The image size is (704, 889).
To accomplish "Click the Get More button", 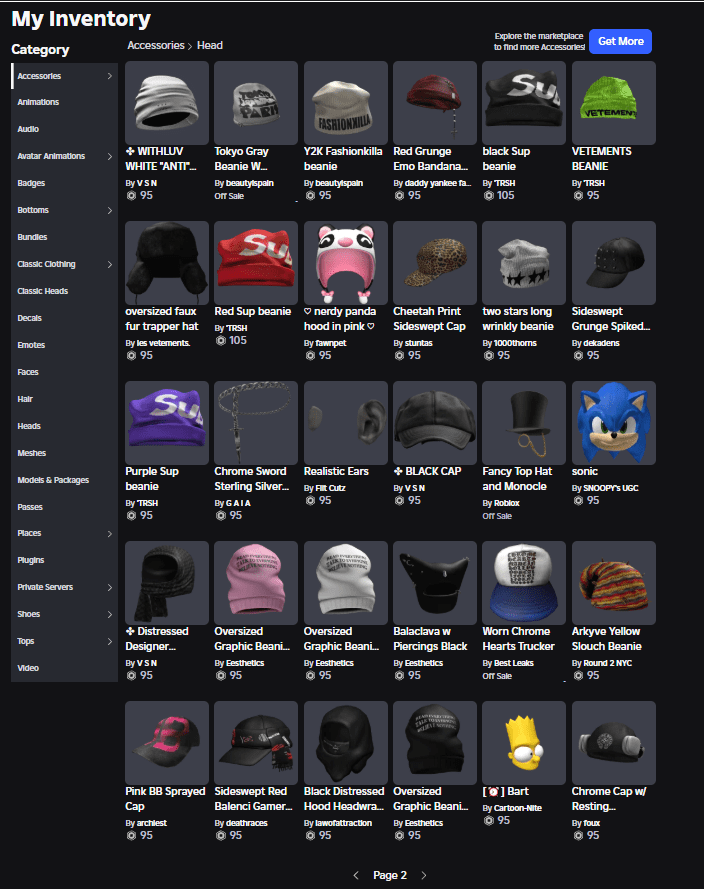I will 619,41.
